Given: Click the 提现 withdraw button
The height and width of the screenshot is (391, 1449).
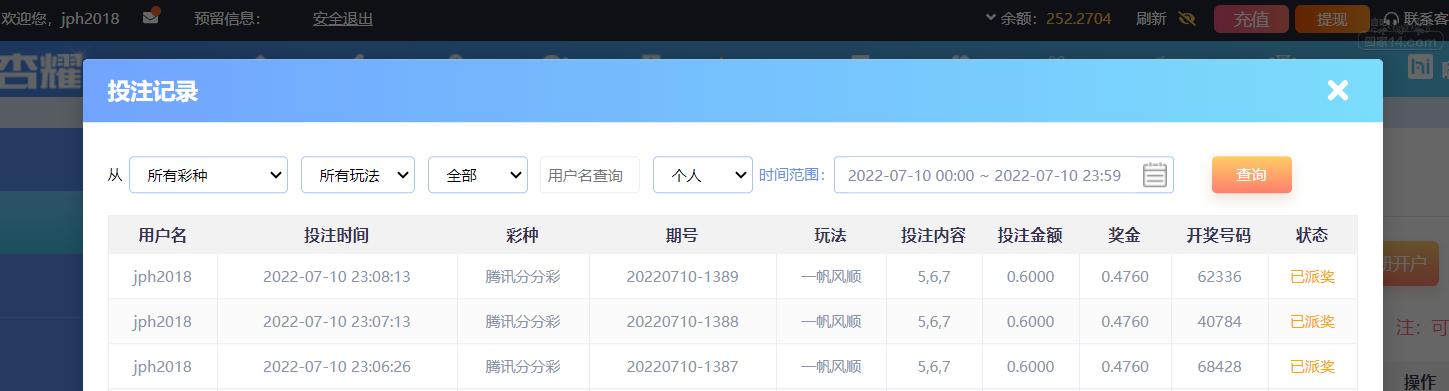Looking at the screenshot, I should 1332,19.
